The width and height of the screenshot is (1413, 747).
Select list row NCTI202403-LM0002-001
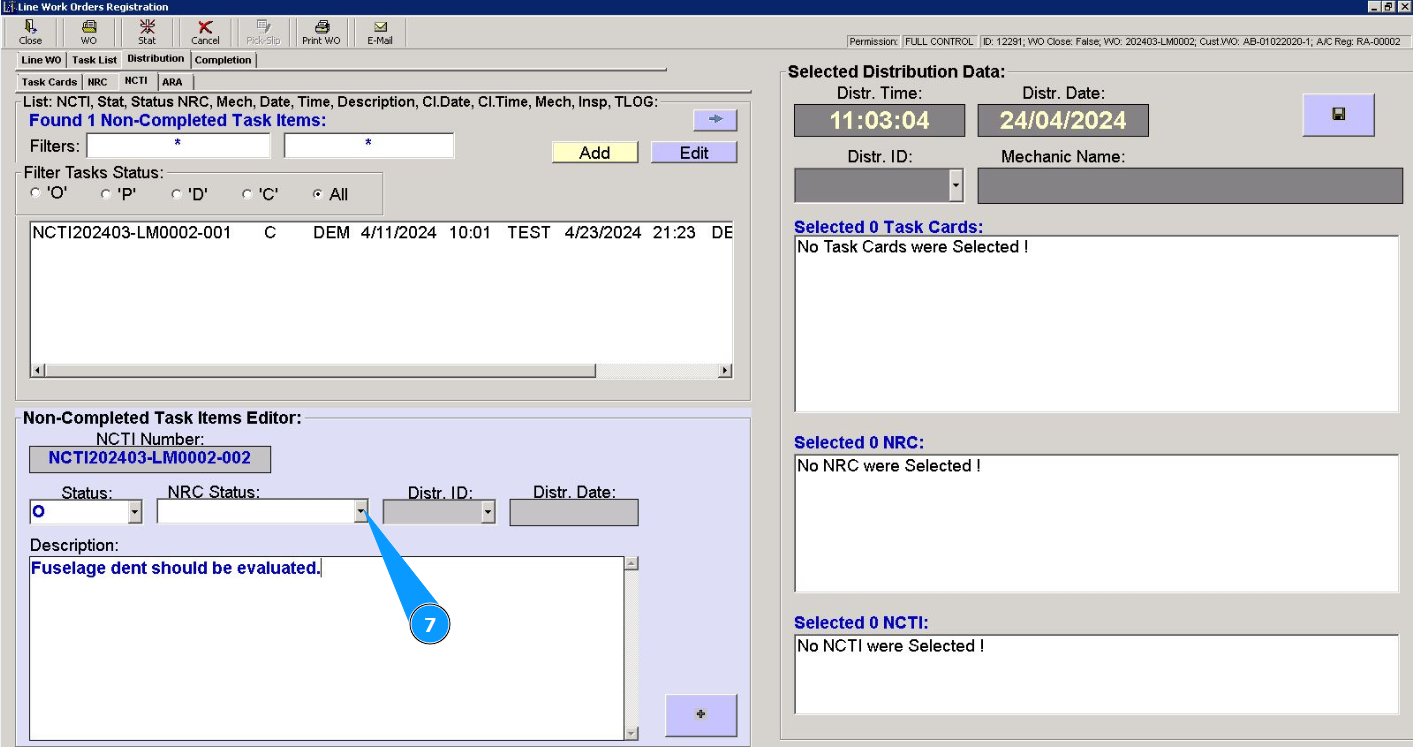coord(382,232)
